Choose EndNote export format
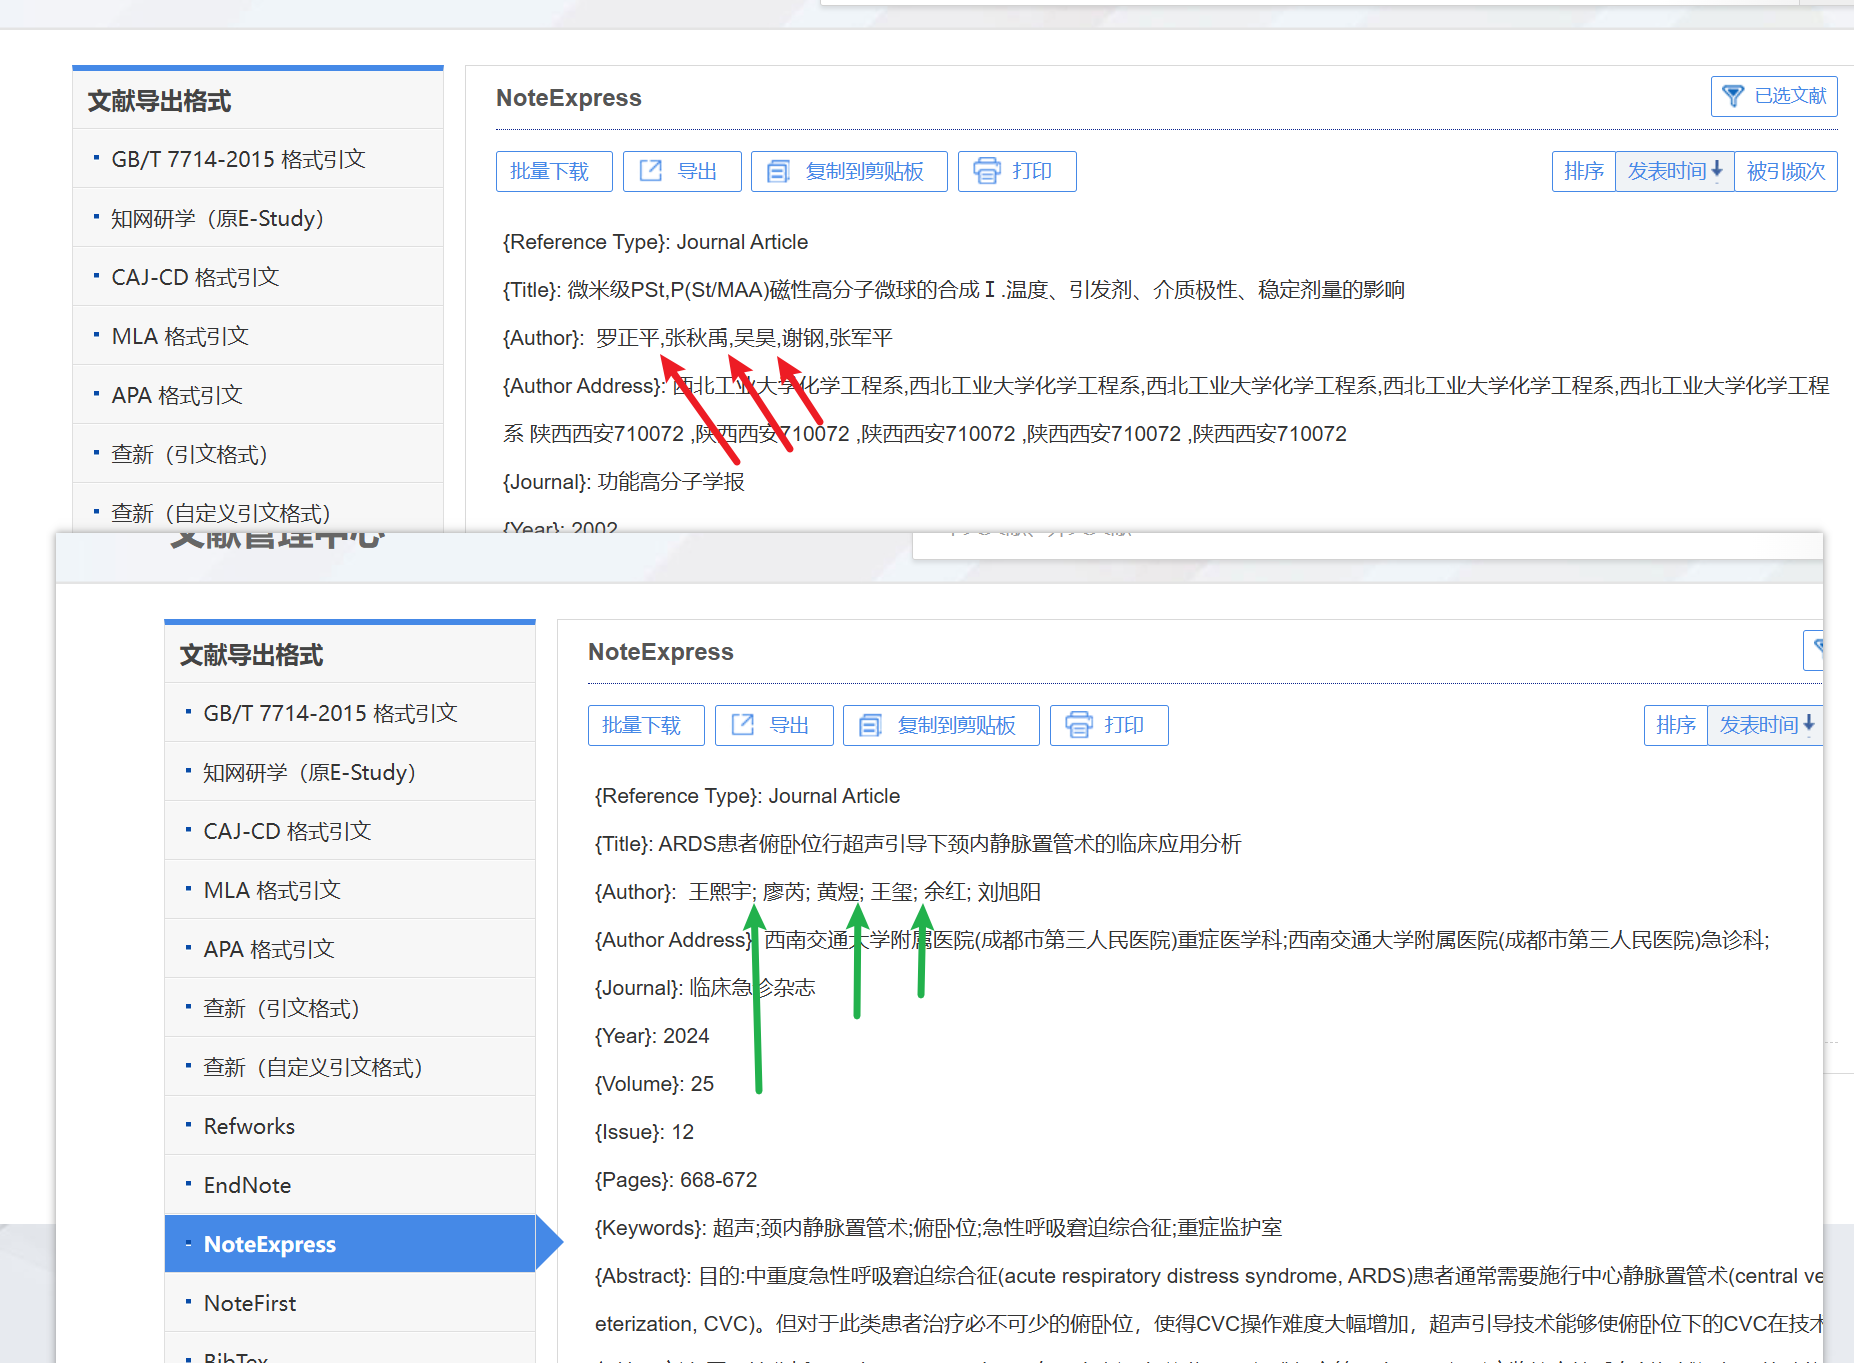The image size is (1854, 1363). pos(350,1185)
